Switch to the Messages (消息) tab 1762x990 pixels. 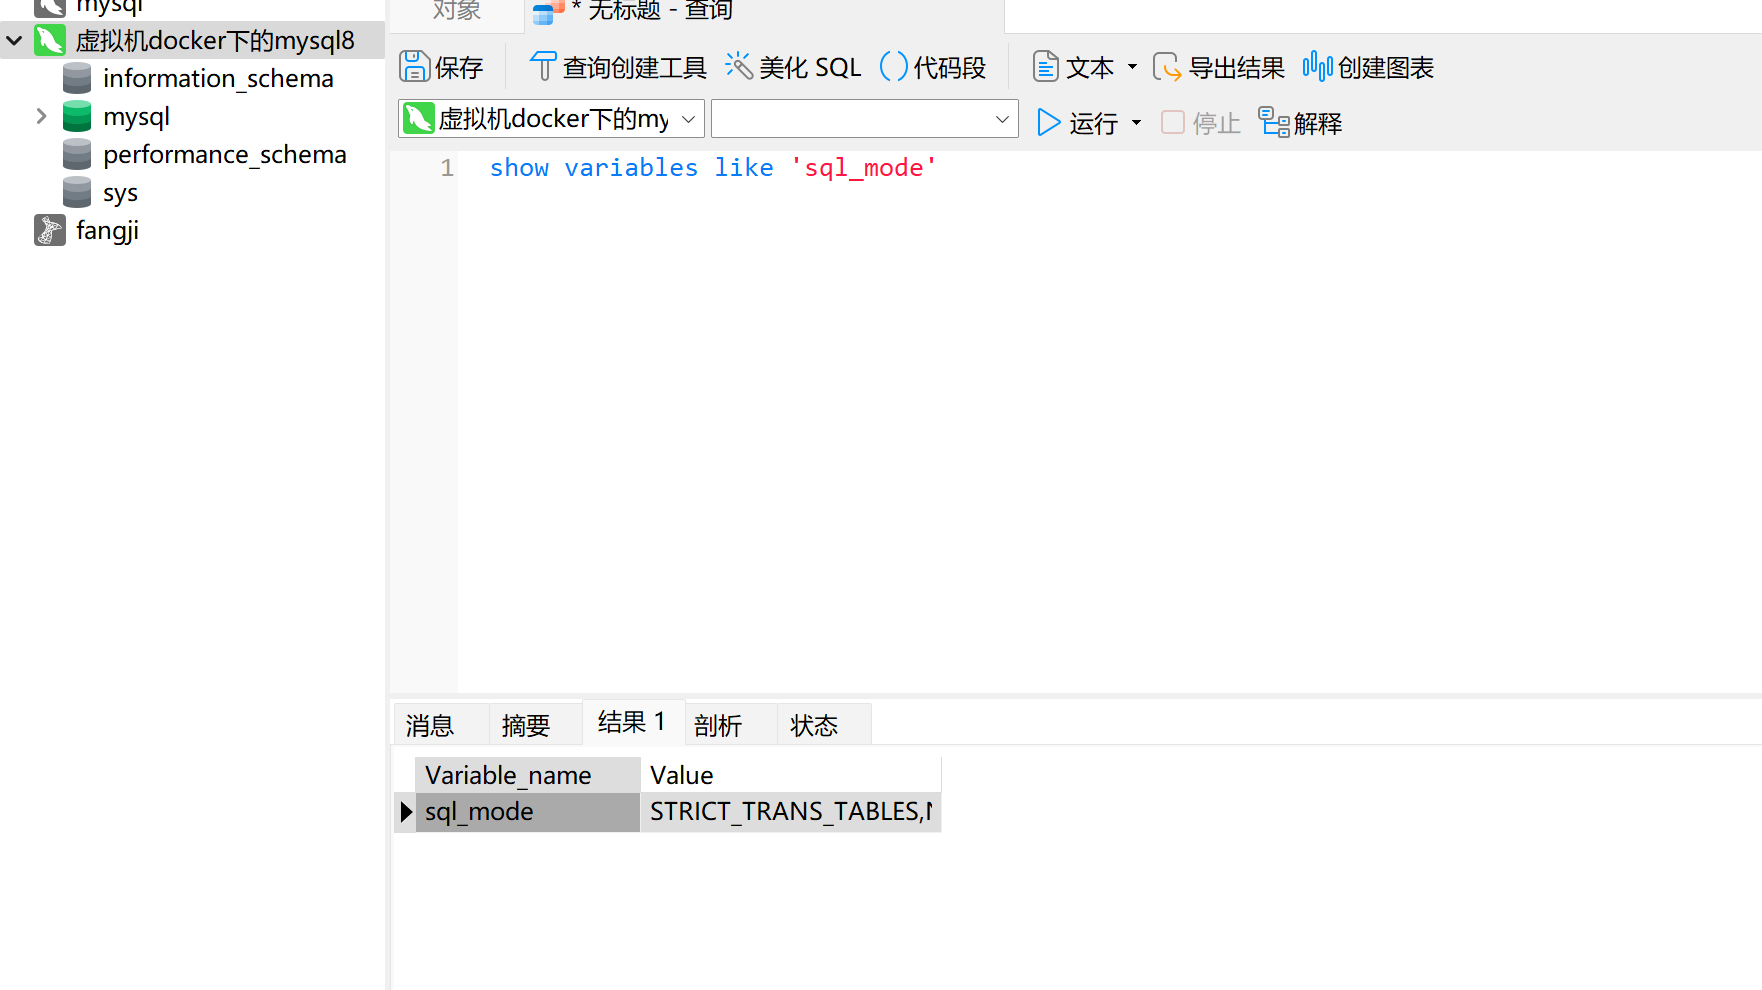click(430, 725)
